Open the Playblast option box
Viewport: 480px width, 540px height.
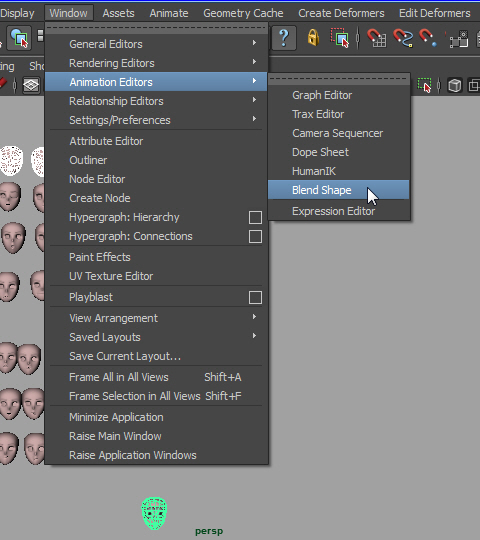pyautogui.click(x=255, y=298)
